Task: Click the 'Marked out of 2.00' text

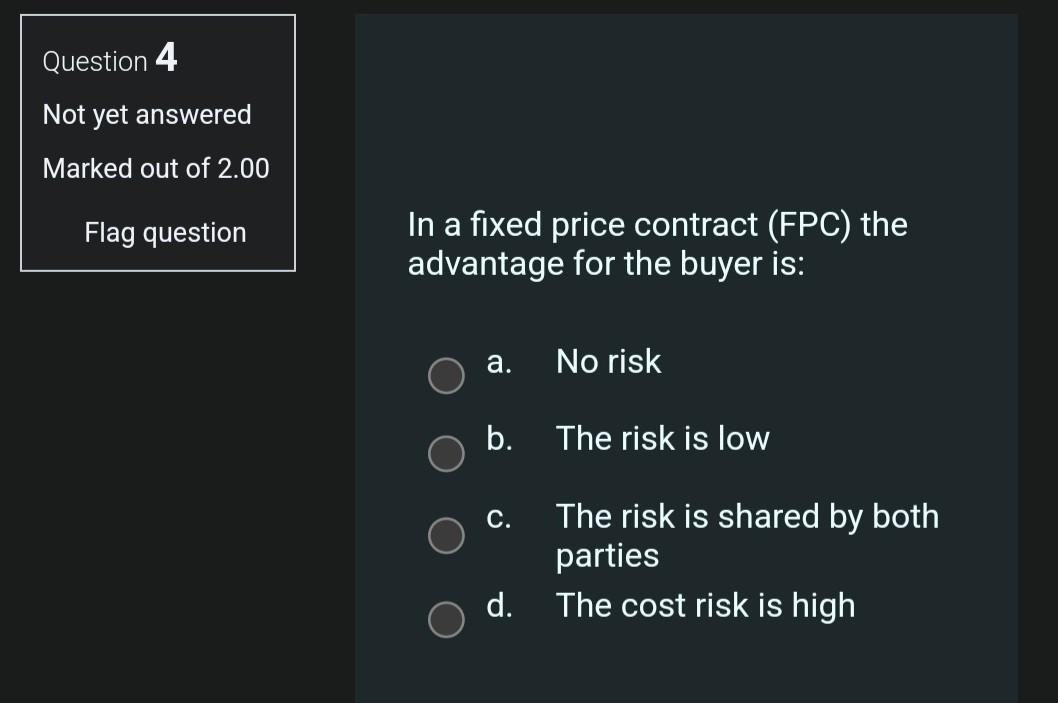Action: point(156,168)
